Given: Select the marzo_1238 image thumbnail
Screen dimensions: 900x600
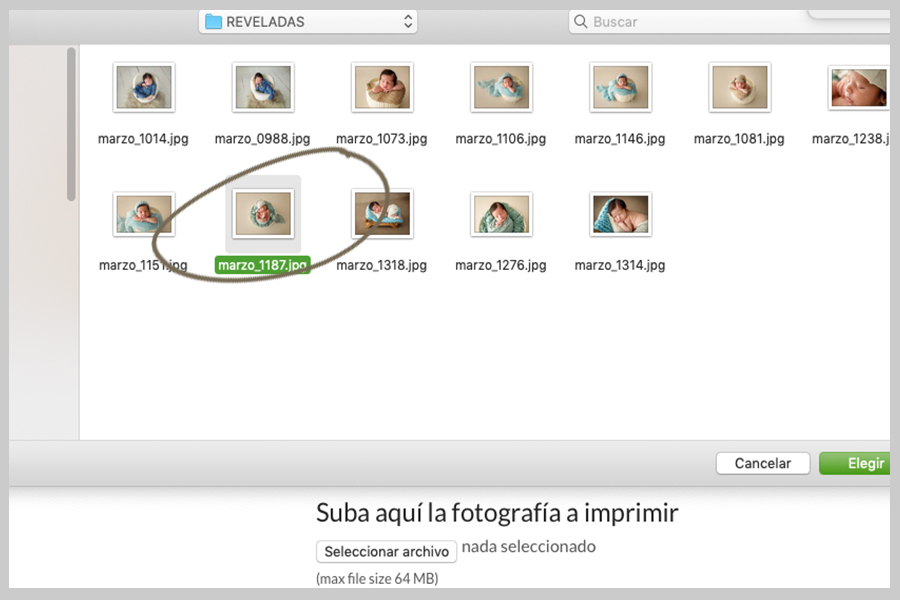Looking at the screenshot, I should click(x=858, y=88).
